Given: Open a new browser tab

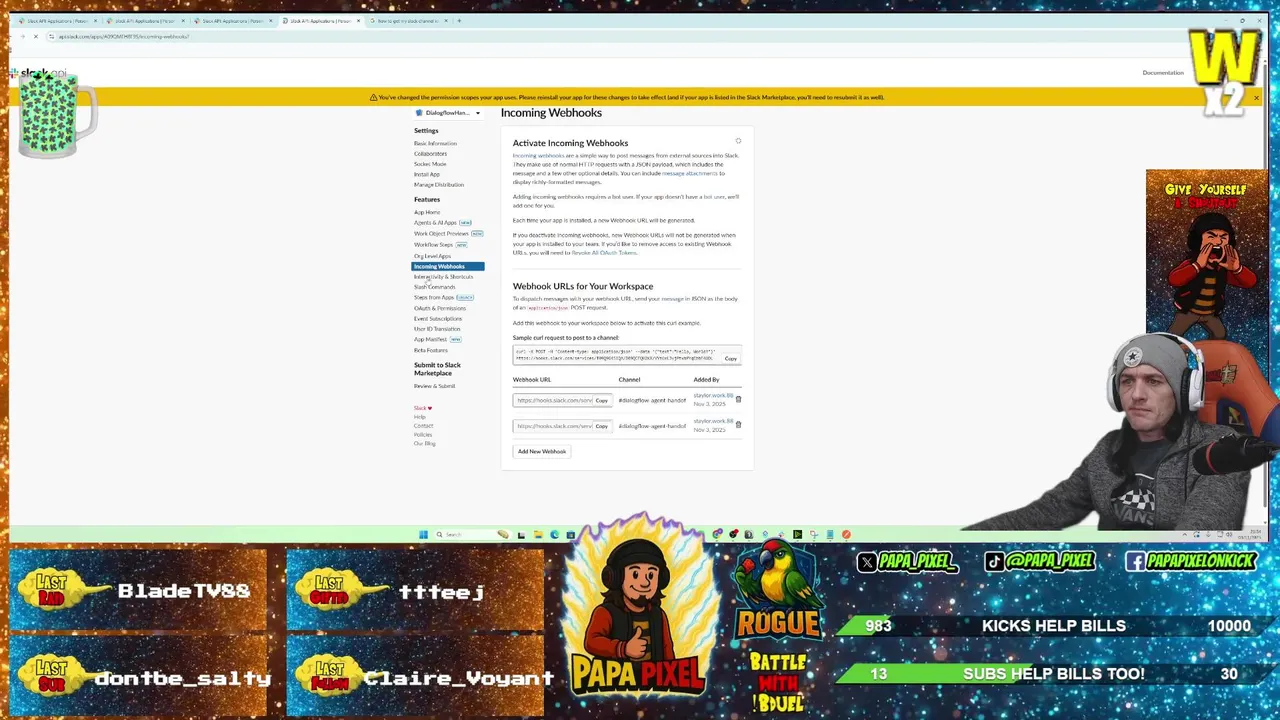Looking at the screenshot, I should tap(459, 21).
